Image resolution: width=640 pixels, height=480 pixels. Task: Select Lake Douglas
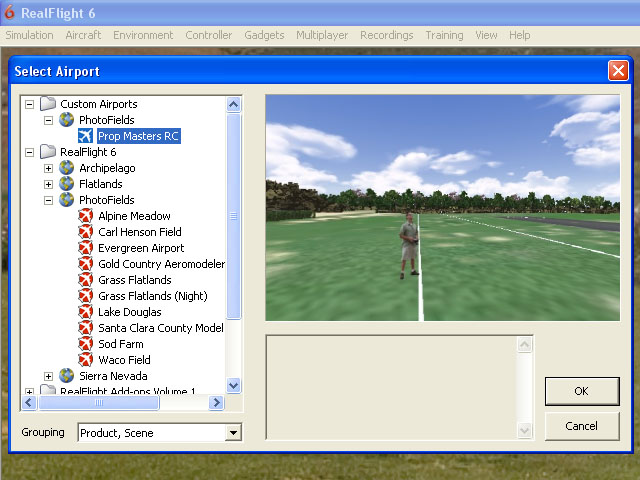point(130,312)
